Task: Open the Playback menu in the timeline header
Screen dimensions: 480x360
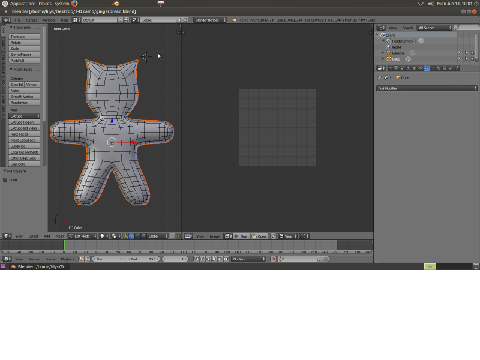Action: [x=67, y=259]
